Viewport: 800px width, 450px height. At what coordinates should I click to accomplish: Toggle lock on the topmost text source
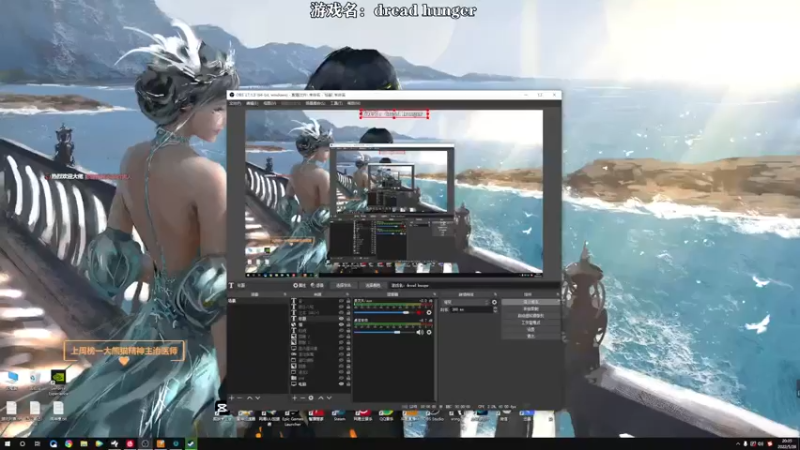coord(348,301)
